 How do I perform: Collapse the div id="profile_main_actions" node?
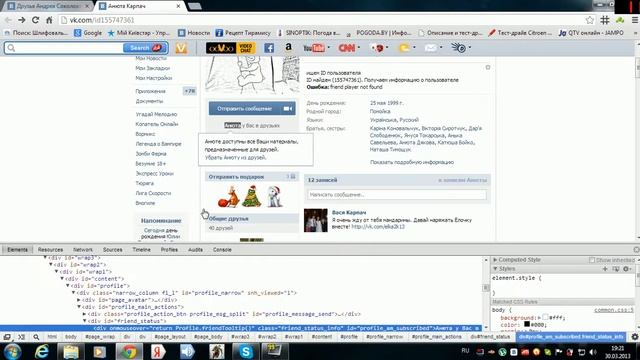[x=79, y=307]
